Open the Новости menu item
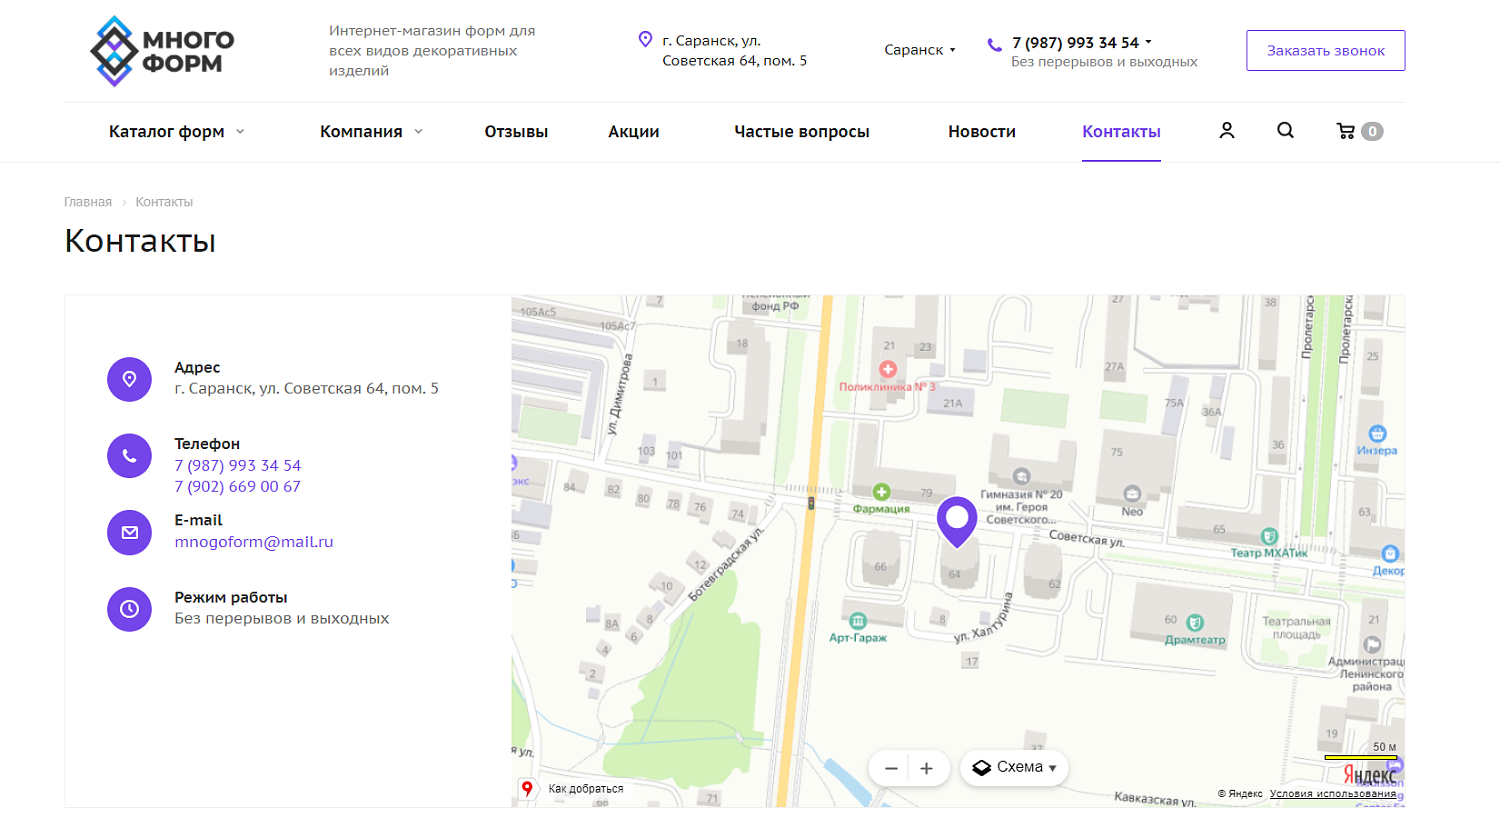Viewport: 1500px width, 818px height. pyautogui.click(x=981, y=131)
